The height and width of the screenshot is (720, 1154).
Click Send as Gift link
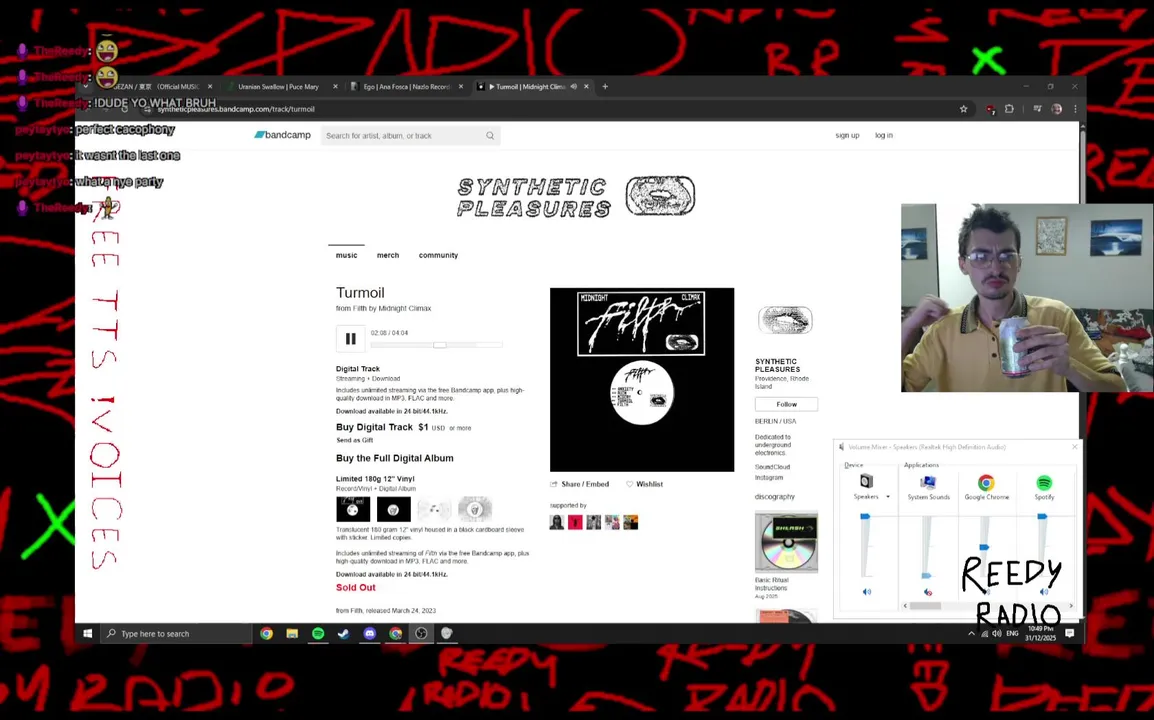[355, 440]
